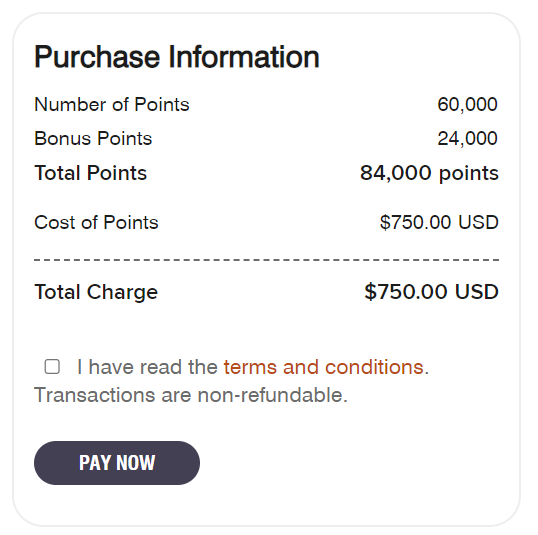This screenshot has height=535, width=538.
Task: Open the terms and conditions link
Action: pos(323,367)
